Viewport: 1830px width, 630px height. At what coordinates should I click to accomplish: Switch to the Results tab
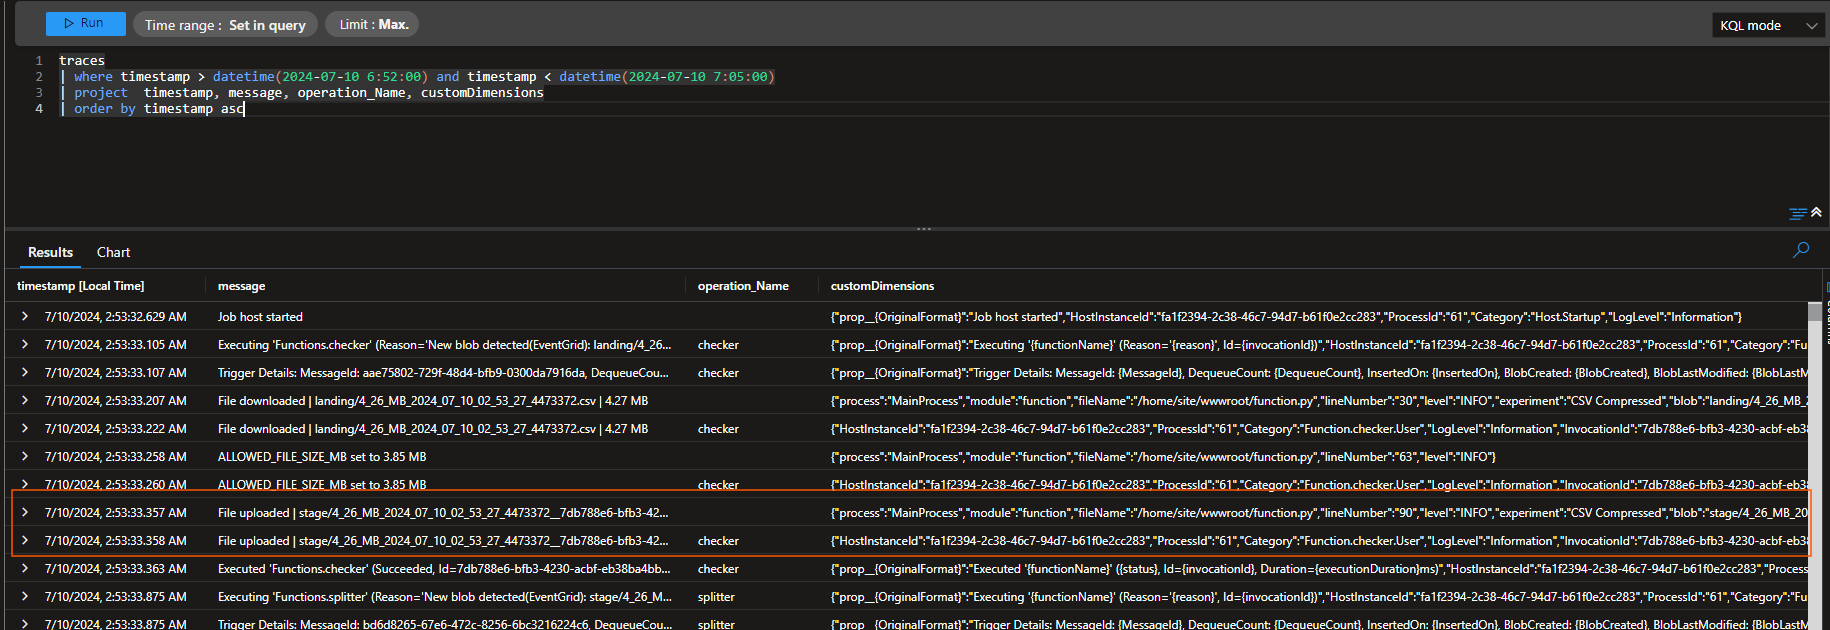coord(50,252)
